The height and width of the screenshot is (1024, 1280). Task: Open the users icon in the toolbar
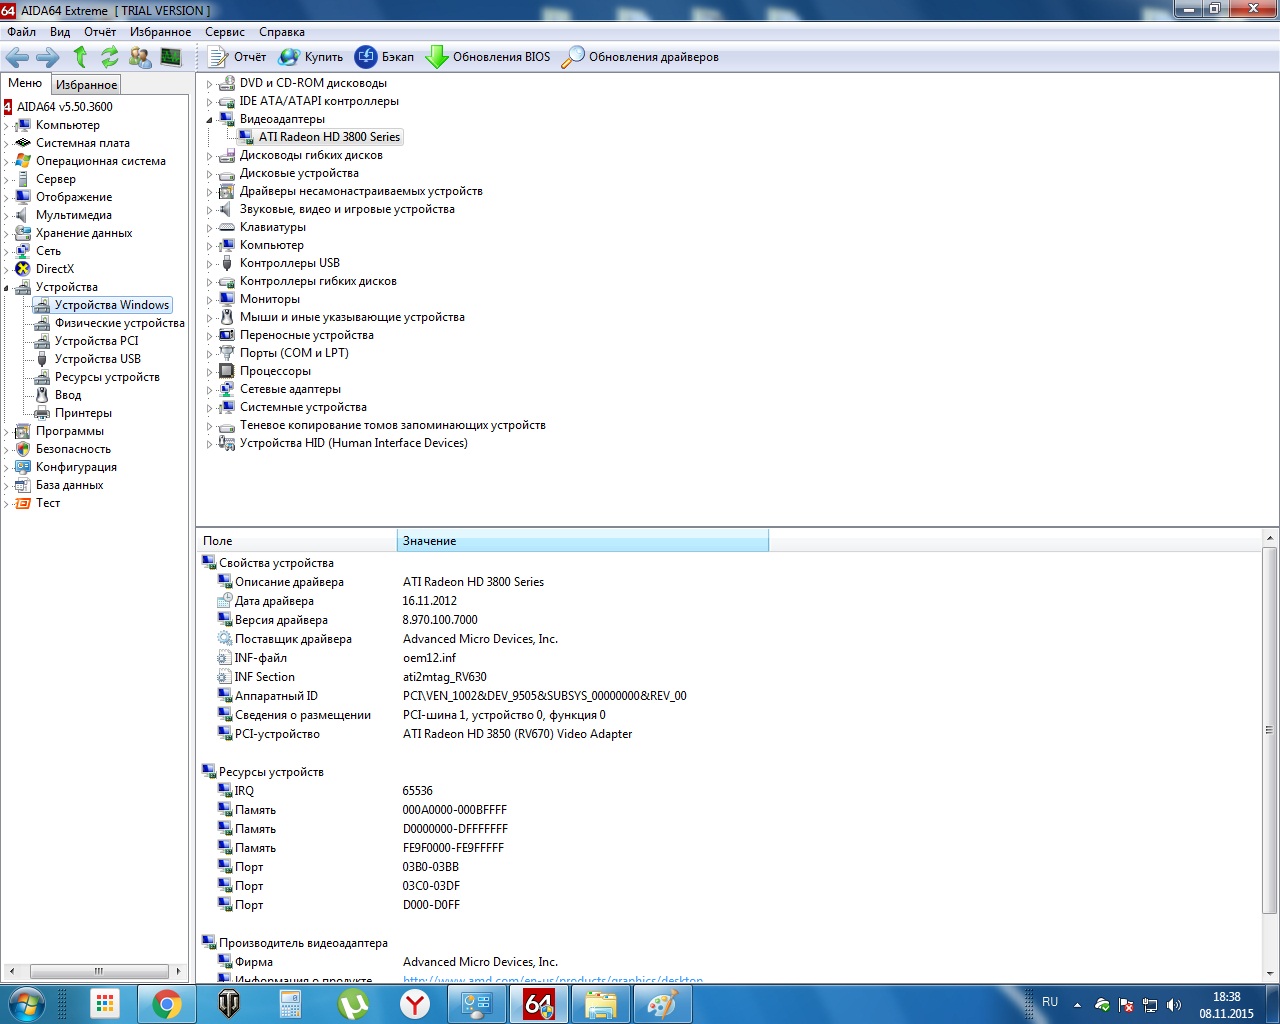tap(140, 57)
